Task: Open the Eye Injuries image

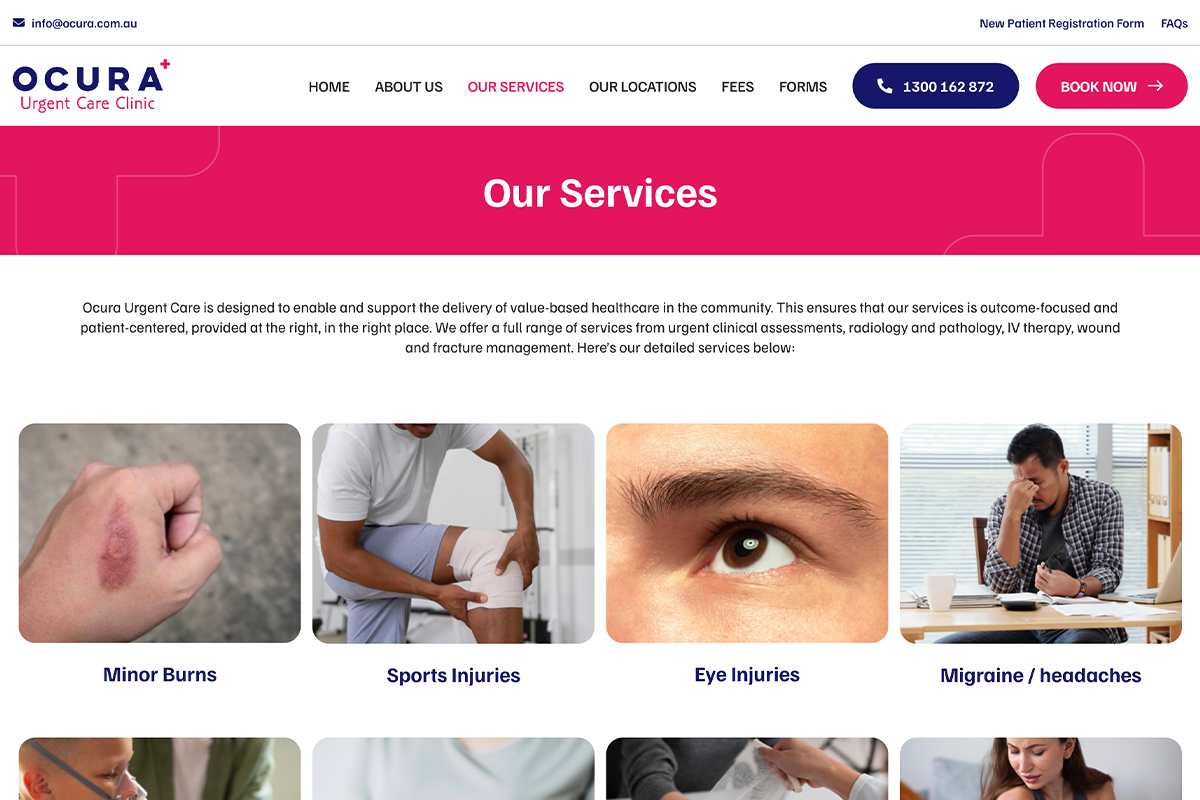Action: [x=747, y=533]
